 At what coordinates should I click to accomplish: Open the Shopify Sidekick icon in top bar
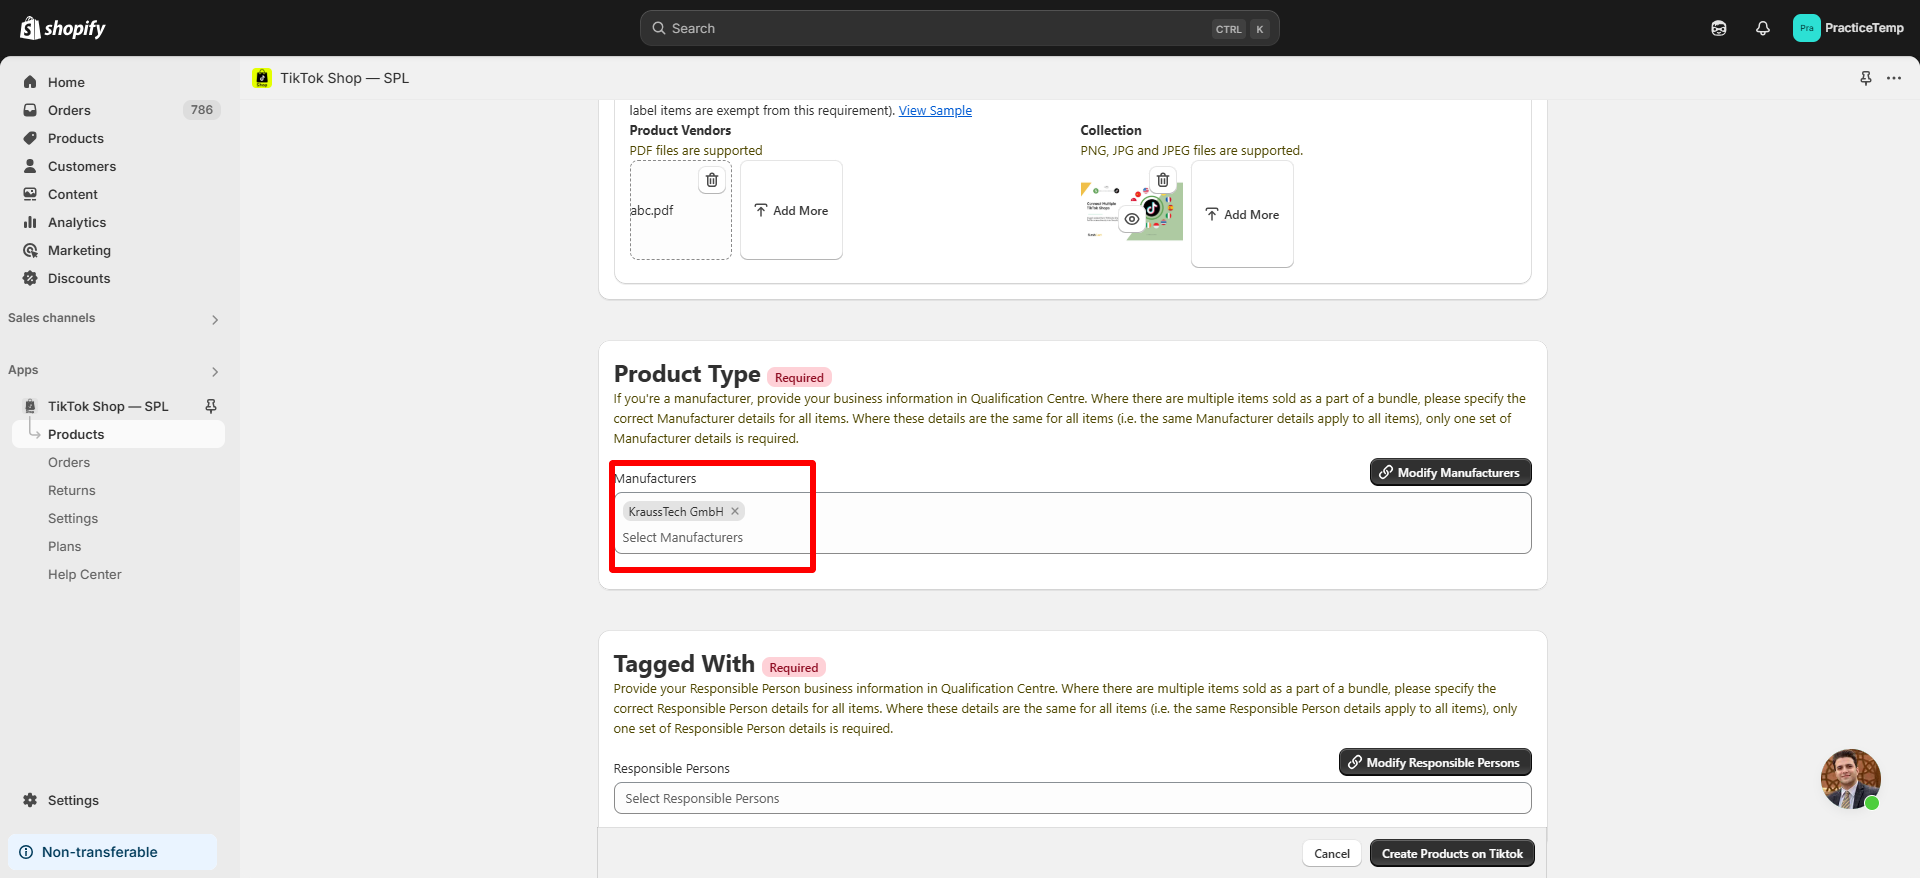click(1719, 28)
